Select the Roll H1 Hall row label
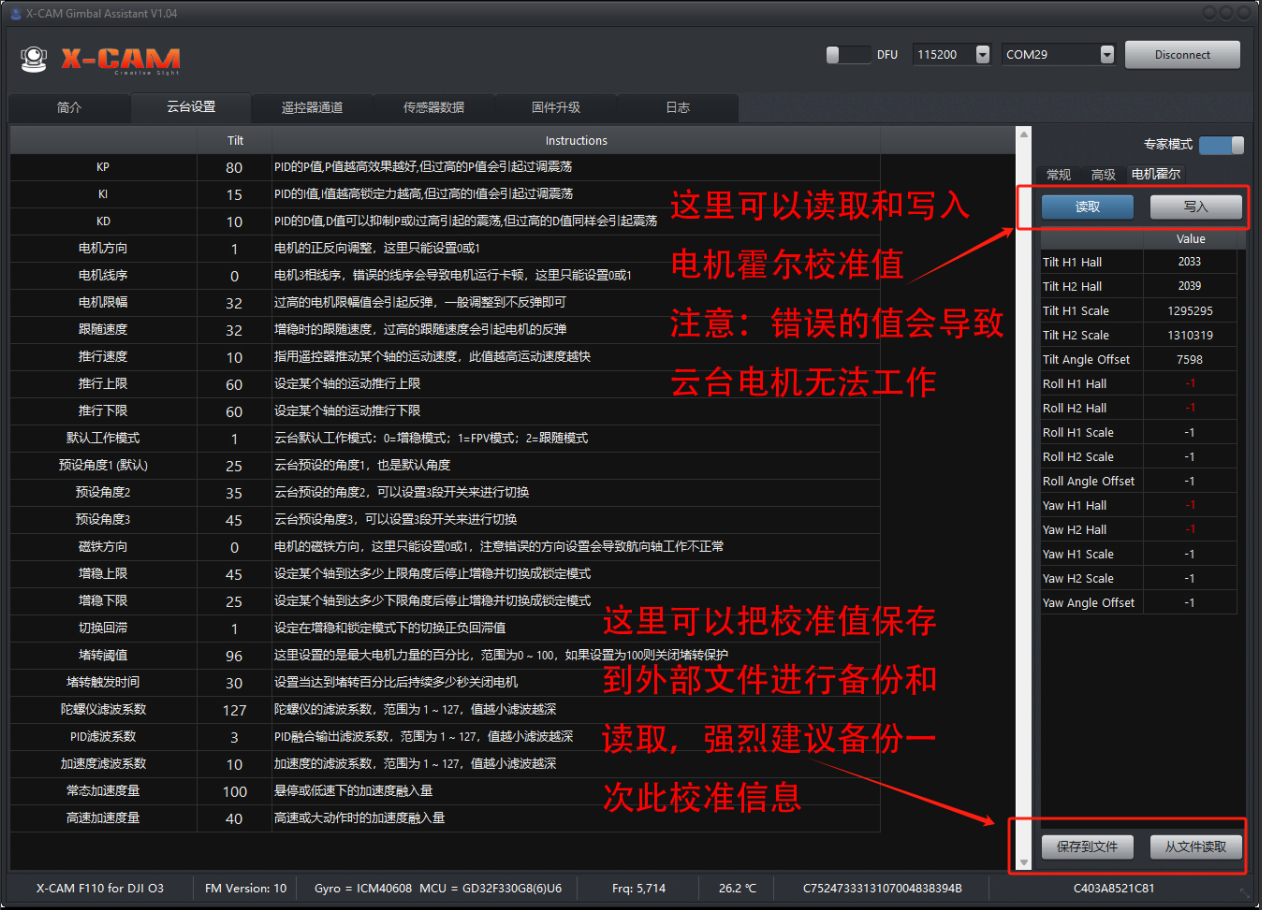The image size is (1262, 910). tap(1074, 384)
